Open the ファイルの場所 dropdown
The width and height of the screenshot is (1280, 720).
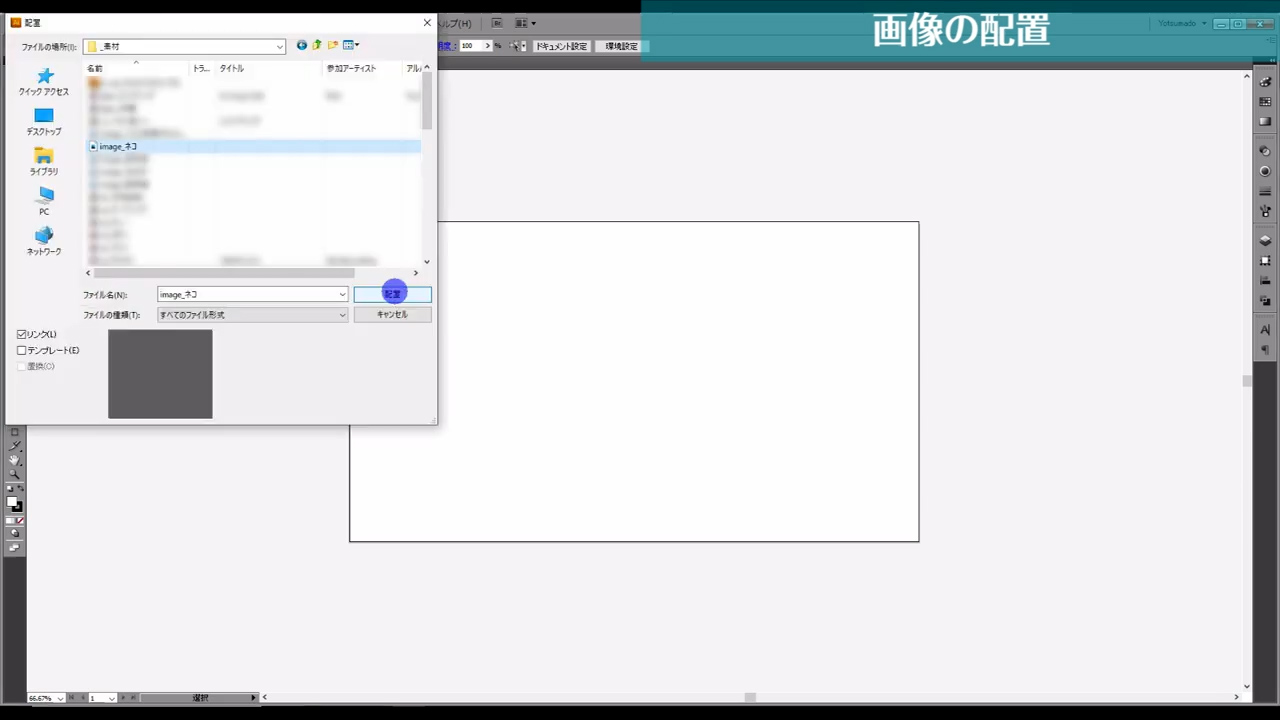(279, 46)
